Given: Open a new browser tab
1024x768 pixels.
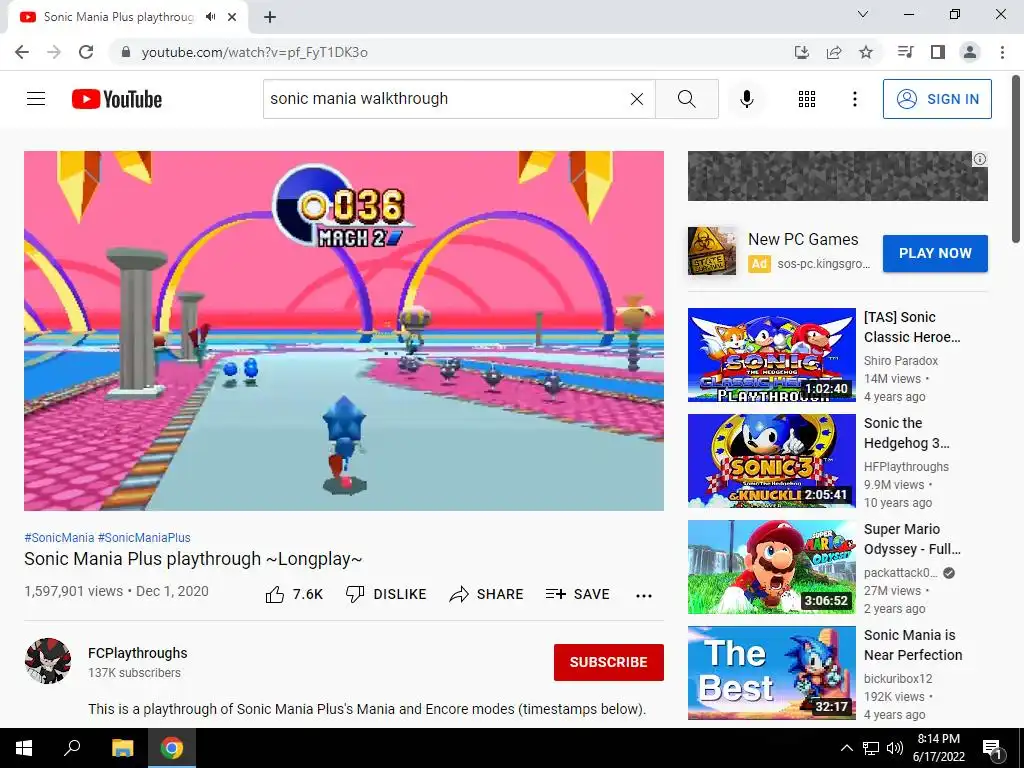Looking at the screenshot, I should tap(270, 17).
